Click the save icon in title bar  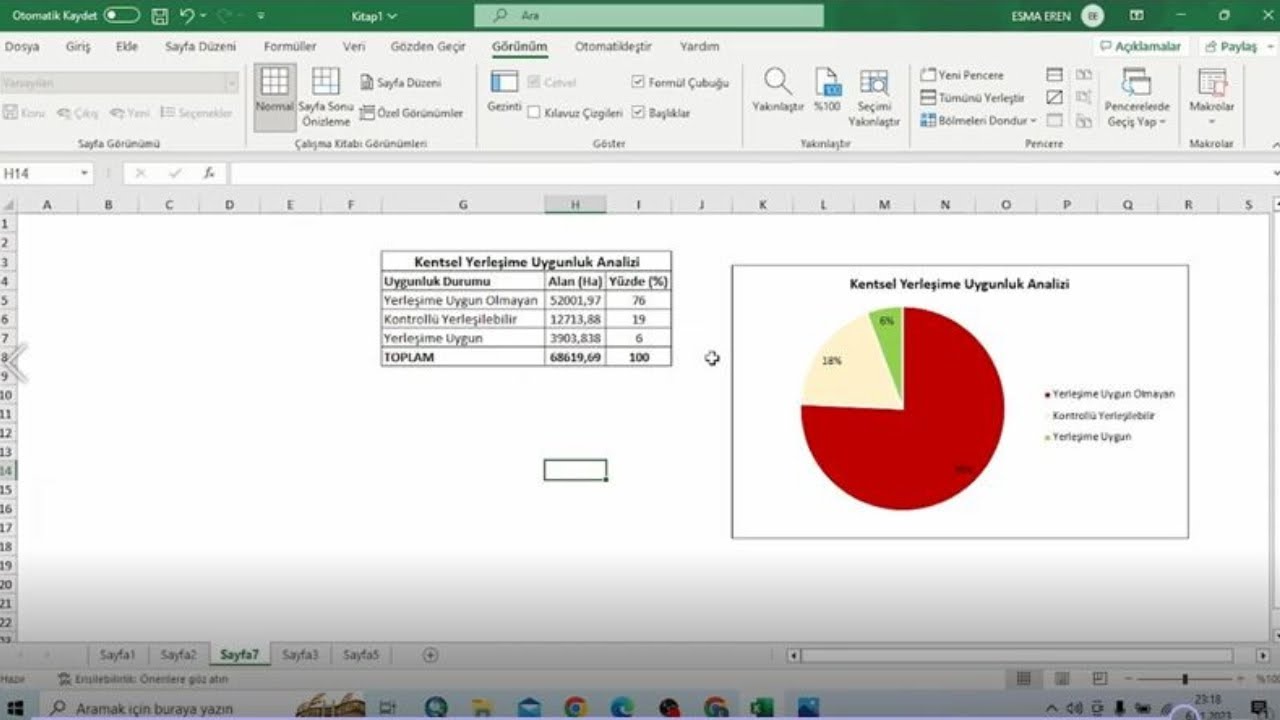[x=160, y=16]
